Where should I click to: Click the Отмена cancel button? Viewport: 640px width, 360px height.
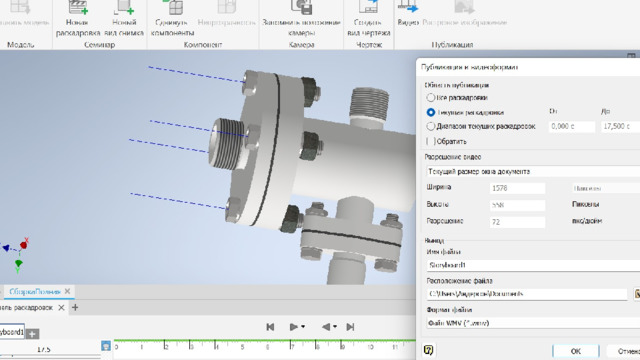624,351
